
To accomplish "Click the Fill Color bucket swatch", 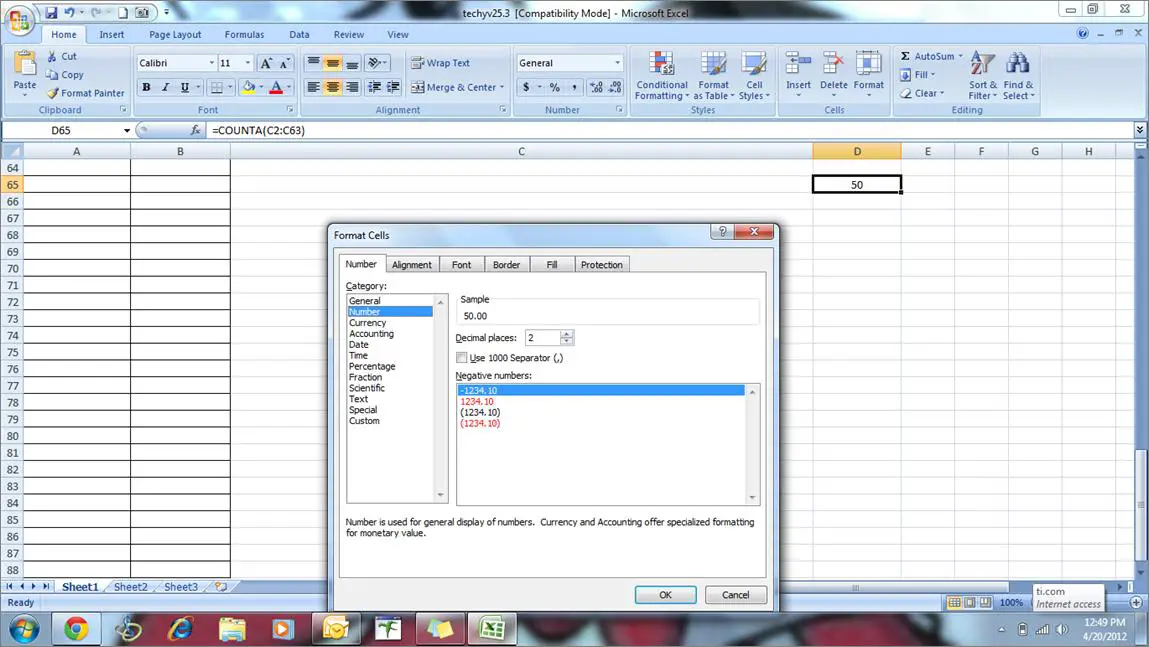I will click(x=249, y=87).
